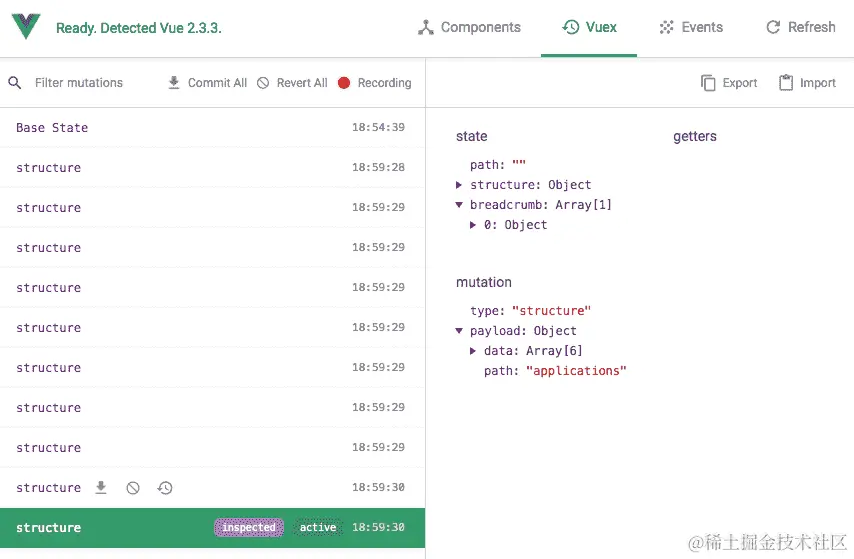
Task: Select the structure mutation at 18:59:28
Action: (x=212, y=167)
